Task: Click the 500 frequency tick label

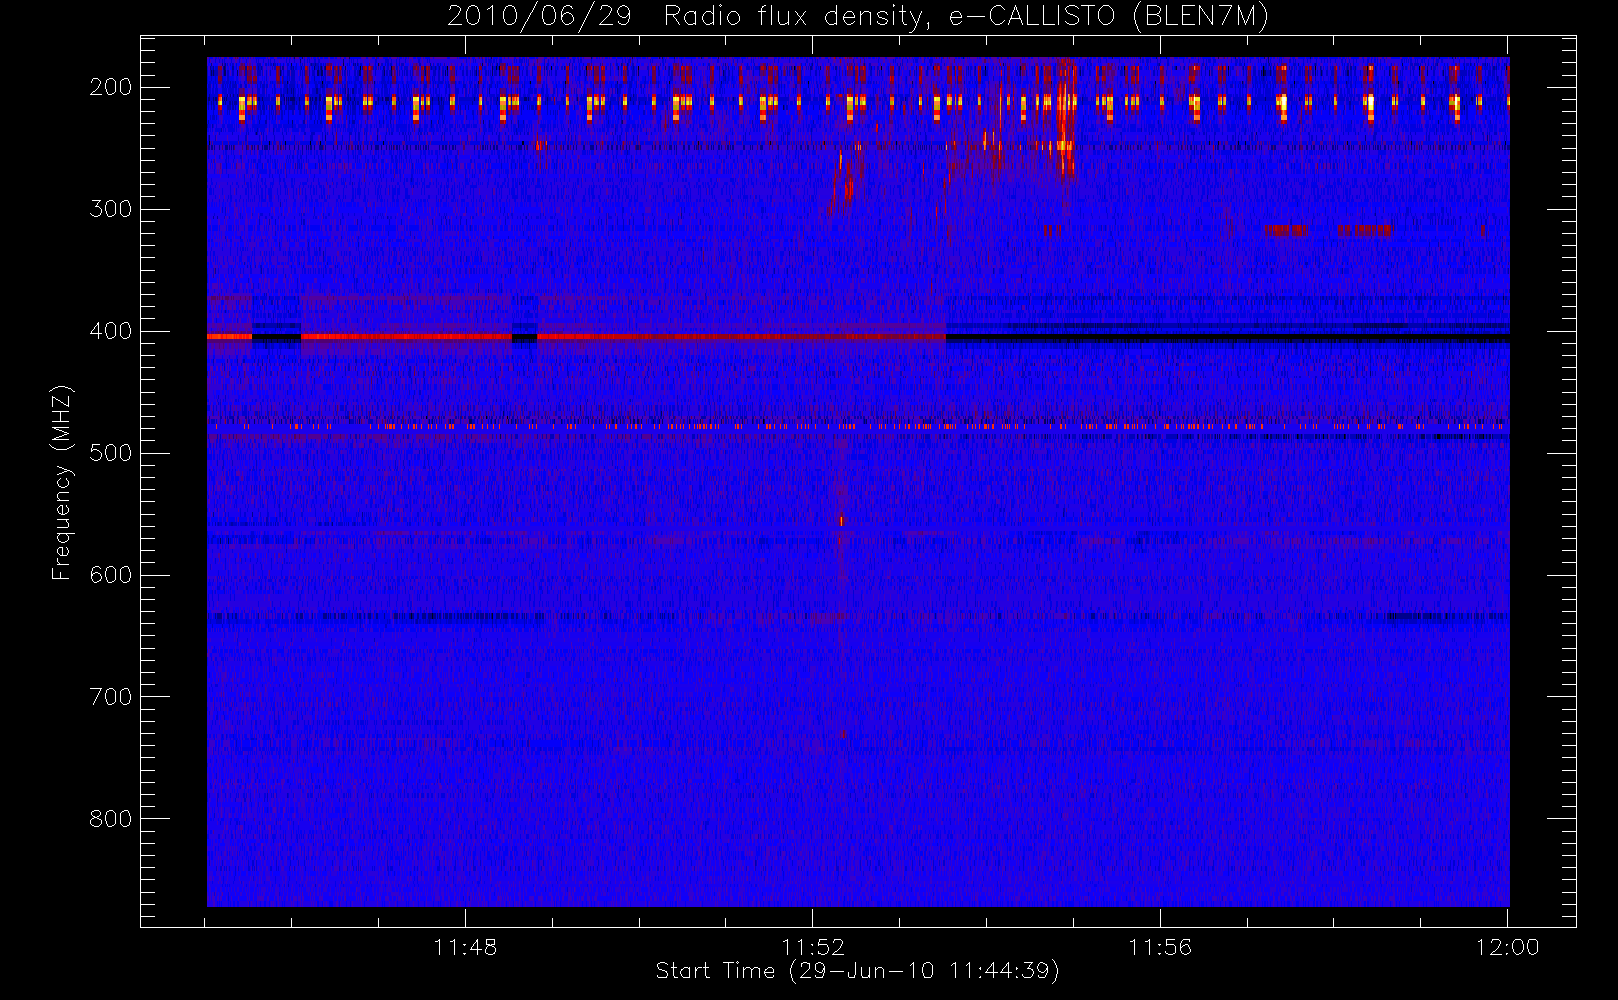Action: (x=111, y=453)
